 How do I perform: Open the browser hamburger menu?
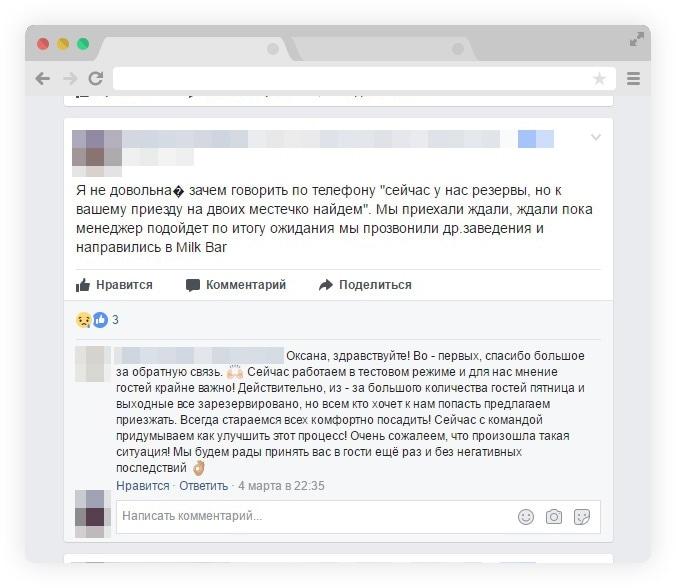[x=633, y=78]
